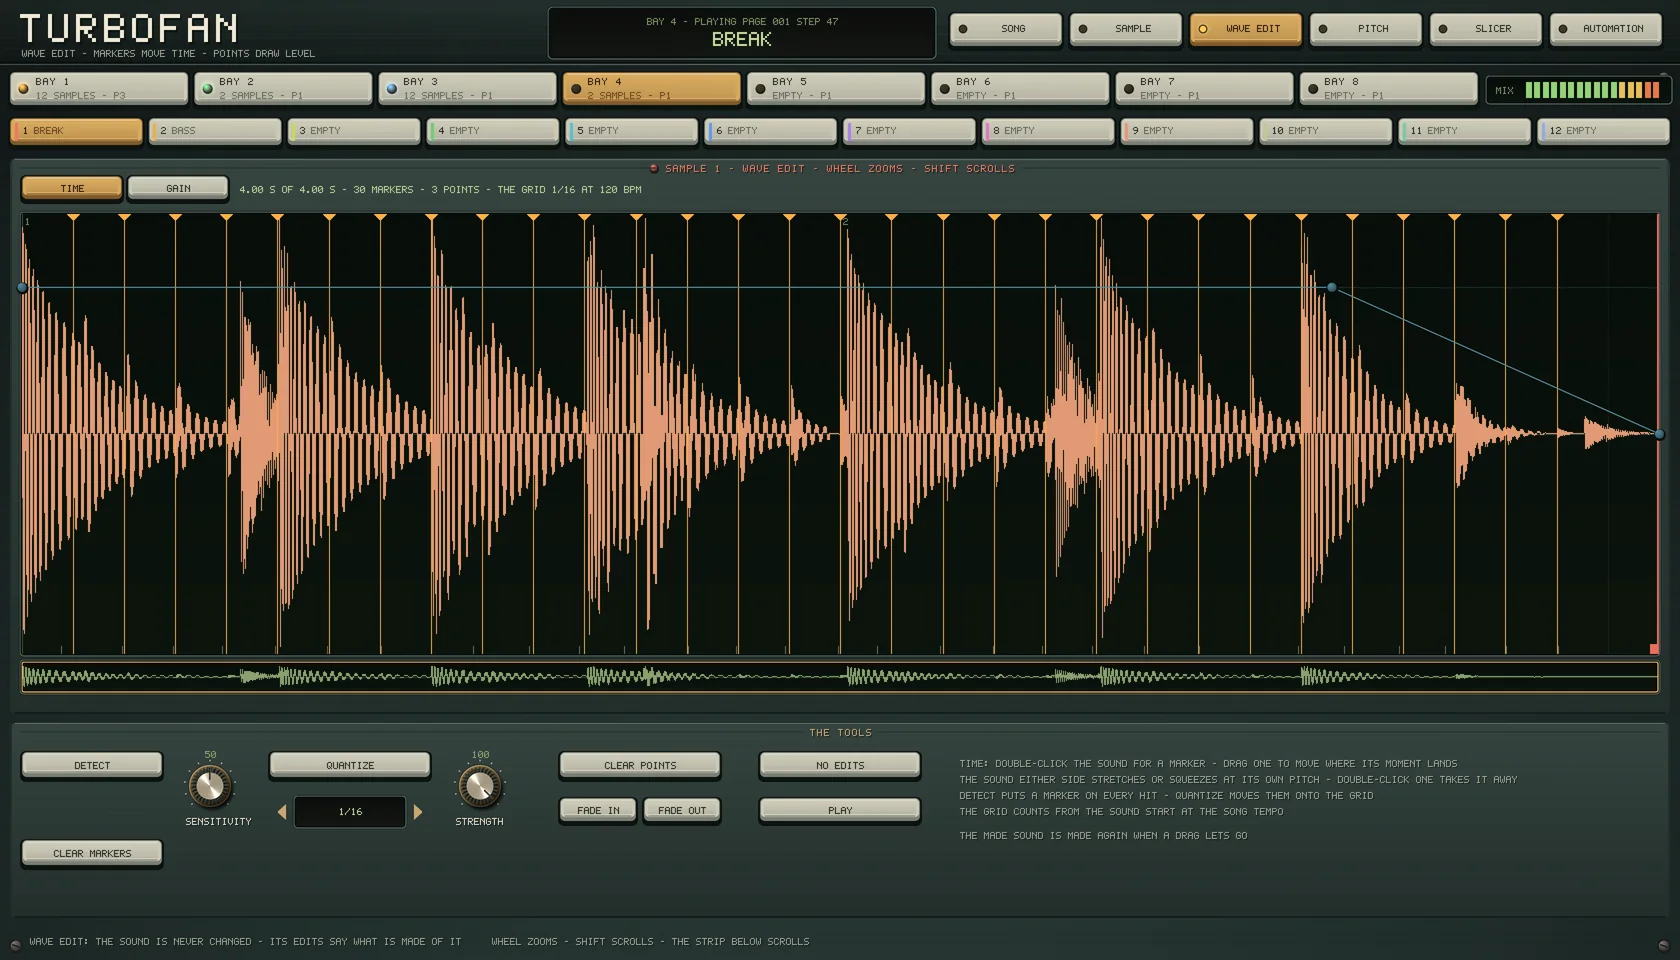1680x960 pixels.
Task: Click the end-of-sample red handle in waveform
Action: point(1654,649)
